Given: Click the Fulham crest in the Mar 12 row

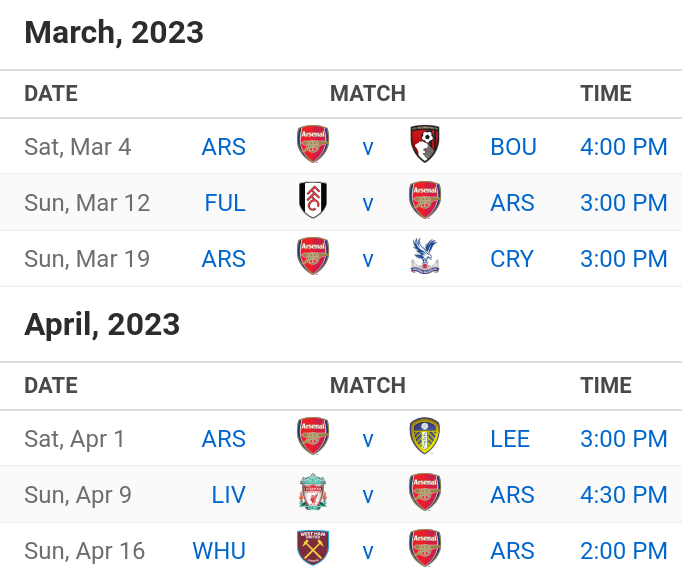Looking at the screenshot, I should click(x=313, y=200).
